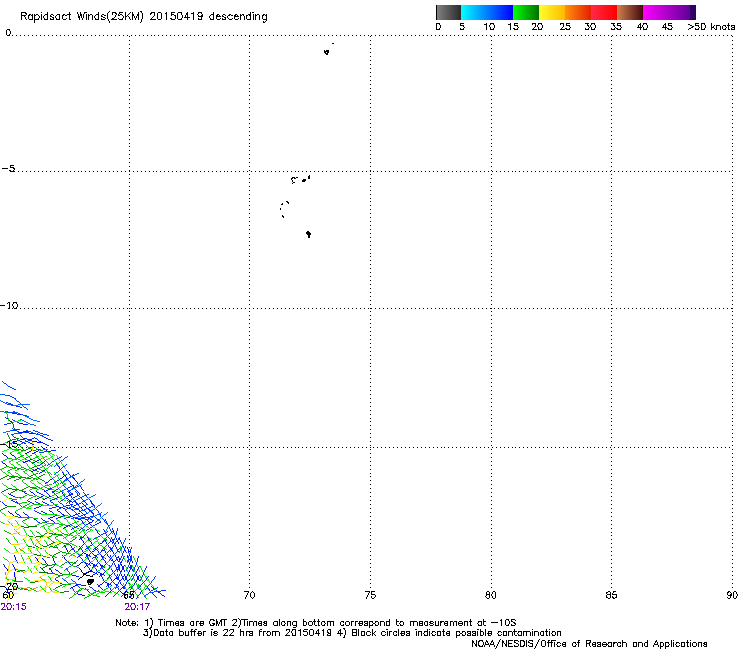Click the longitude label '90'
Image resolution: width=740 pixels, height=650 pixels.
(x=732, y=595)
